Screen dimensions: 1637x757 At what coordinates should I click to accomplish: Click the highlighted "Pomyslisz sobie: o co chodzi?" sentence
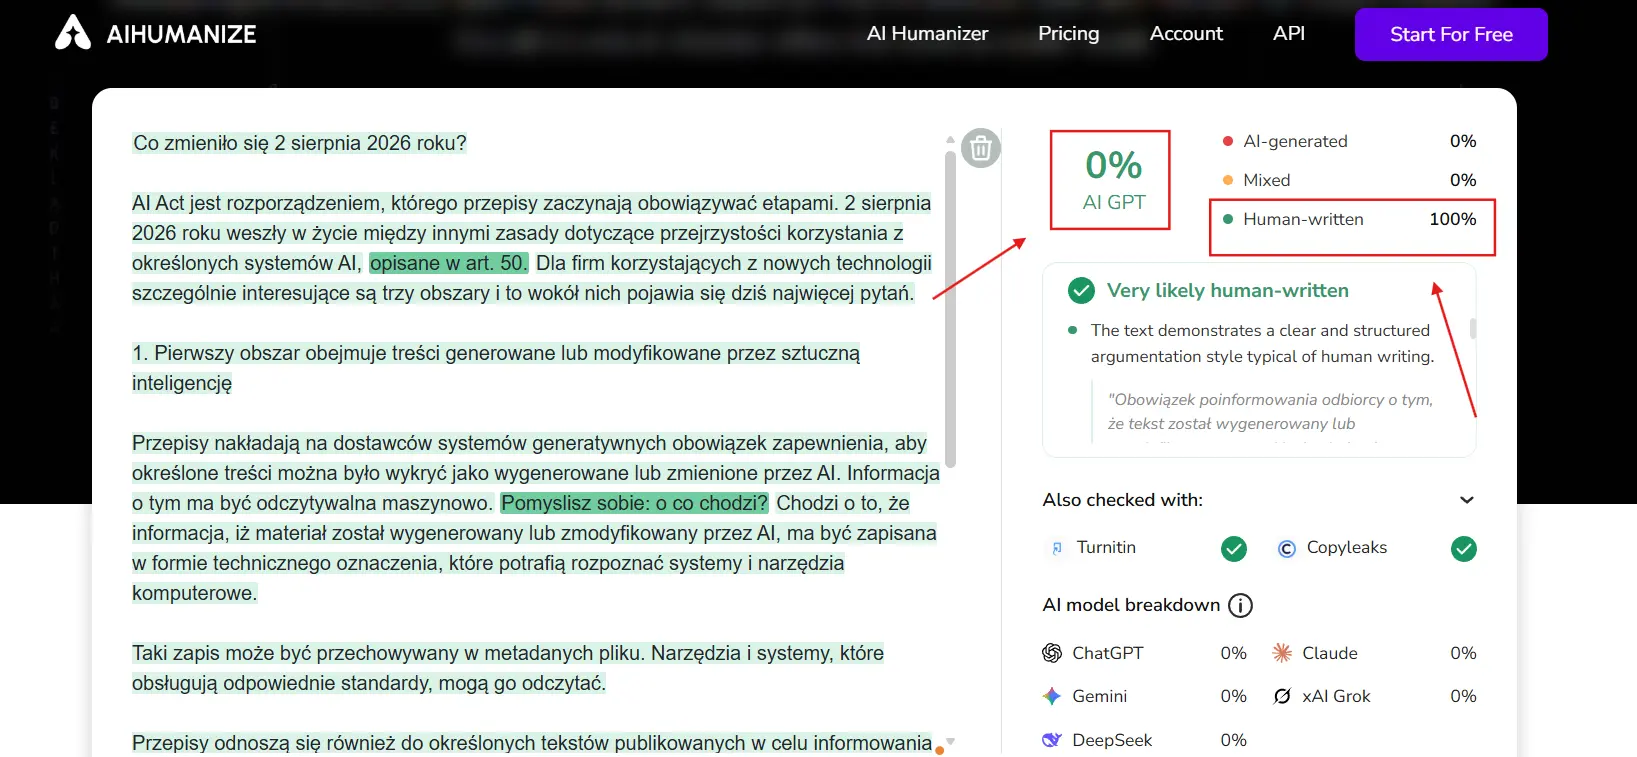(635, 503)
